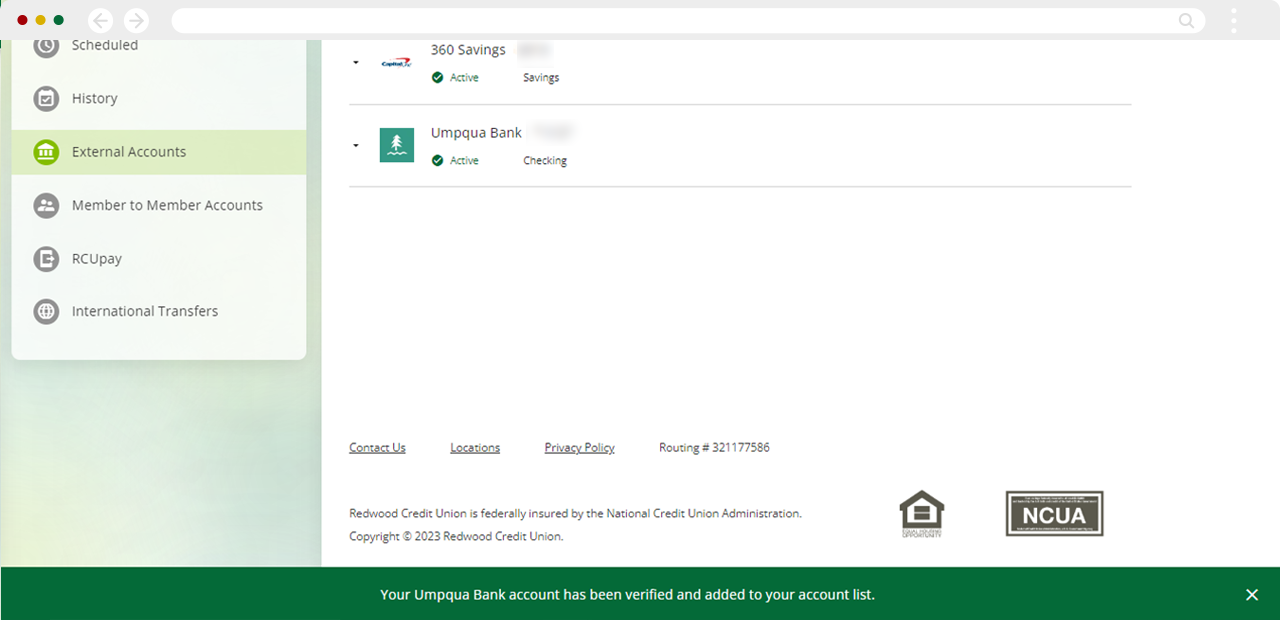The width and height of the screenshot is (1280, 620).
Task: Click the NCUA insurance logo
Action: point(1054,514)
